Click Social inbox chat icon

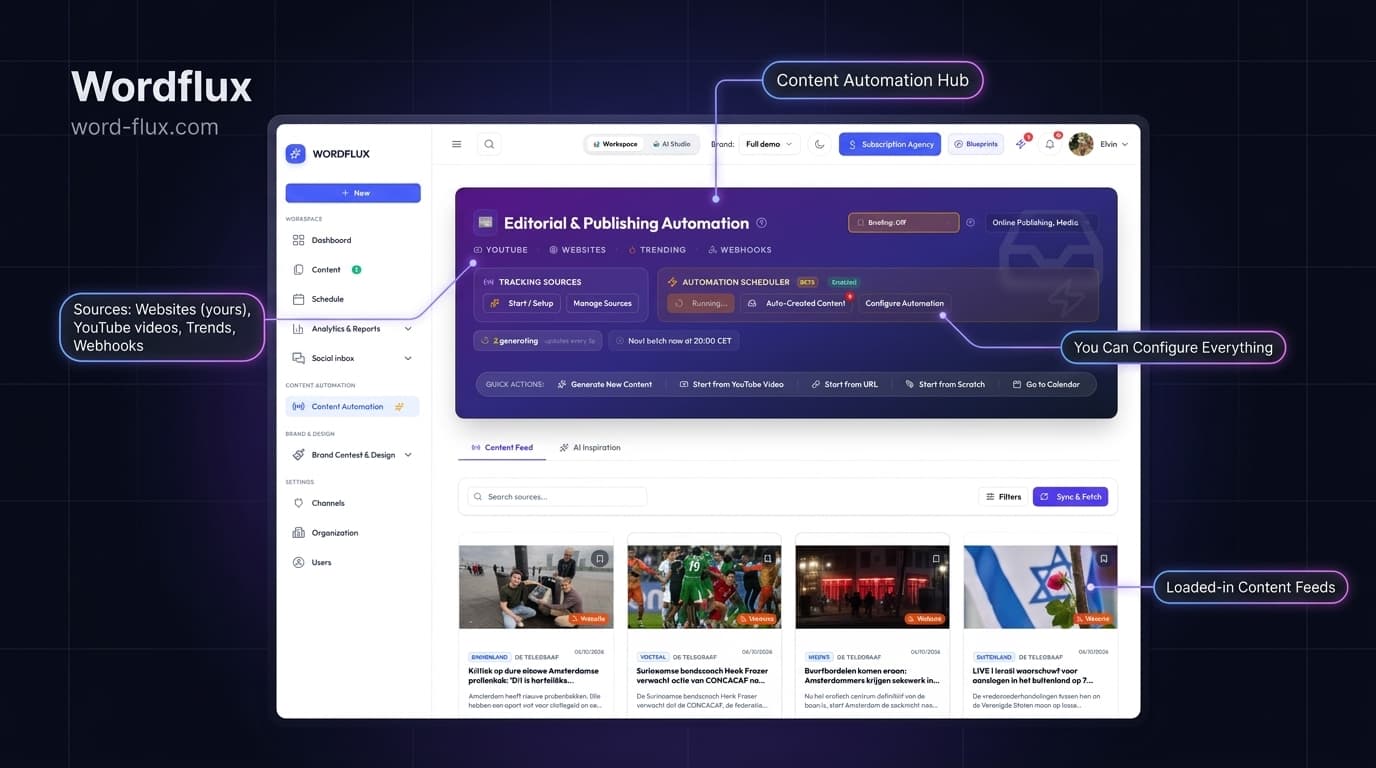[x=298, y=358]
